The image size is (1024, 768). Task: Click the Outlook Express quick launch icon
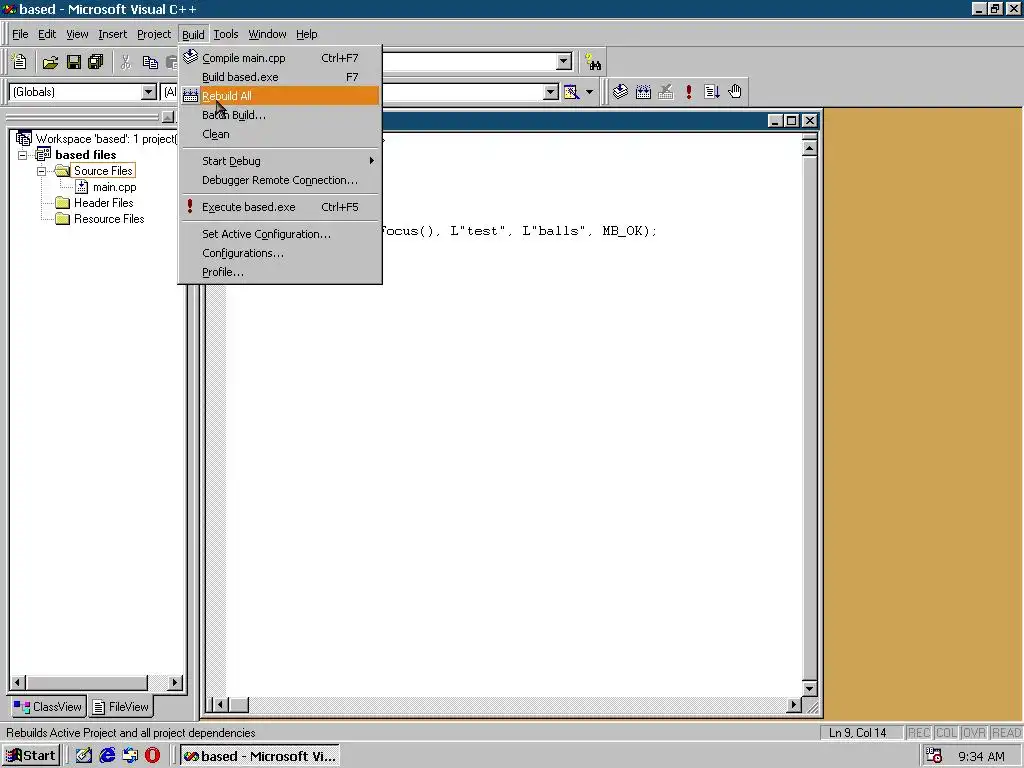pos(130,756)
